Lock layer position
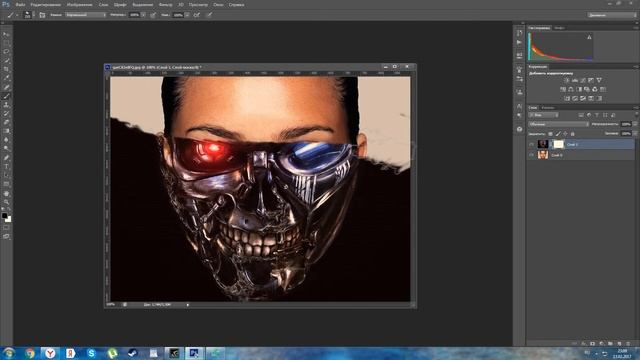The width and height of the screenshot is (640, 360). 565,134
